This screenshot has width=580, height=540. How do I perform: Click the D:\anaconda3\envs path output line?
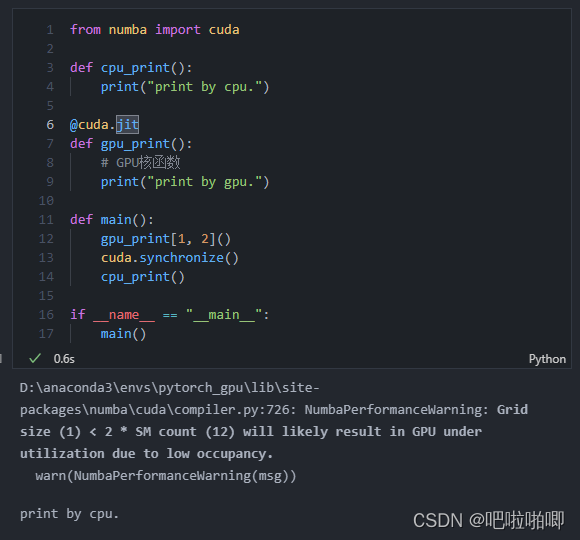click(169, 388)
